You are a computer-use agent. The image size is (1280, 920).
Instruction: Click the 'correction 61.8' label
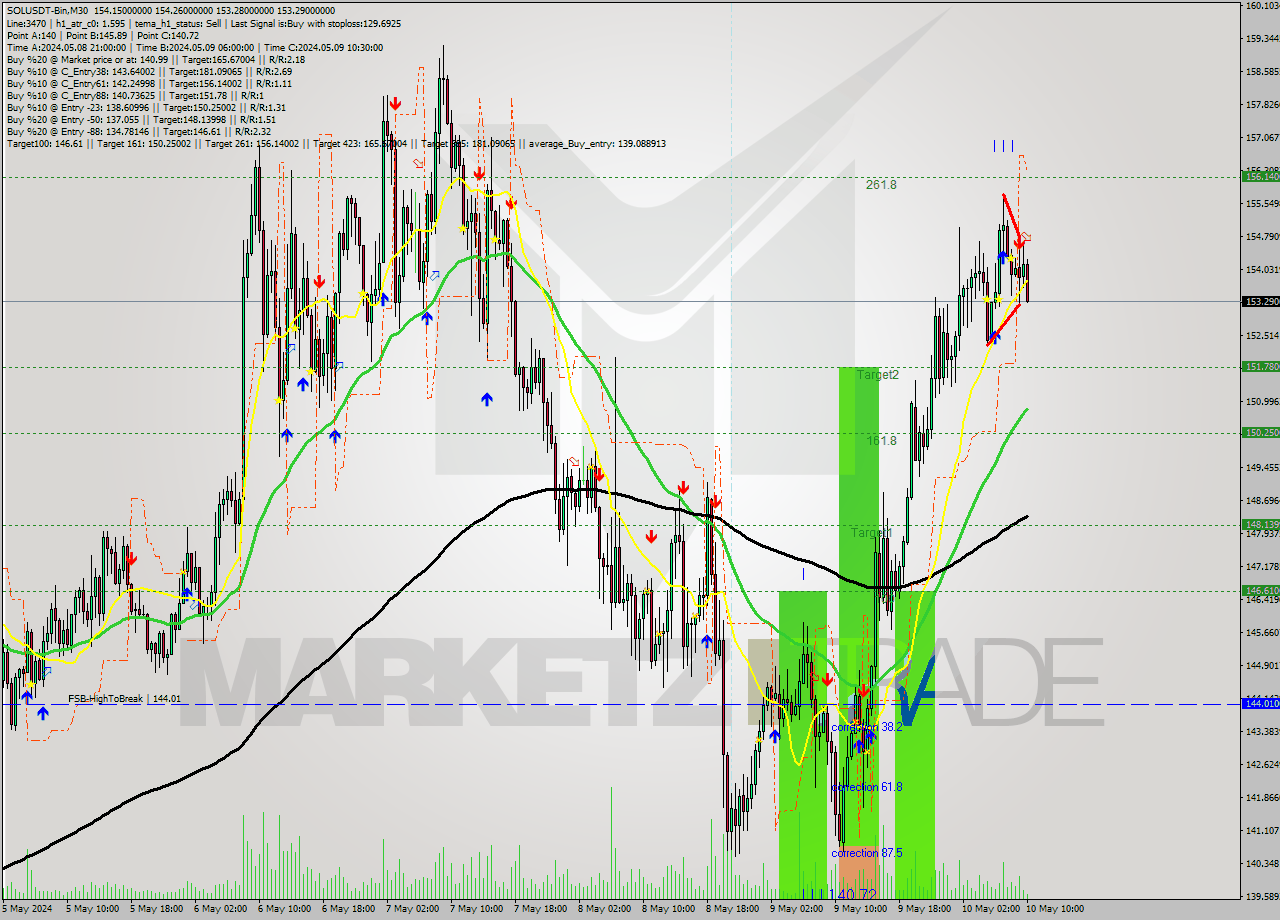click(867, 787)
